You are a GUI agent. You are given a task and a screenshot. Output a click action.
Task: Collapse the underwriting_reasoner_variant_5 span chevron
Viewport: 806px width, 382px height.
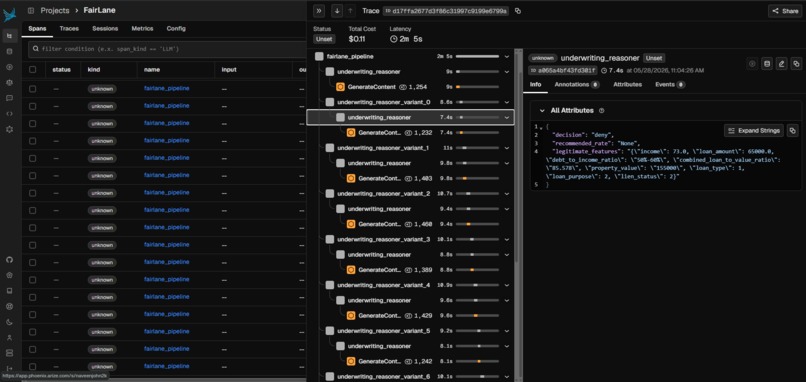point(507,331)
